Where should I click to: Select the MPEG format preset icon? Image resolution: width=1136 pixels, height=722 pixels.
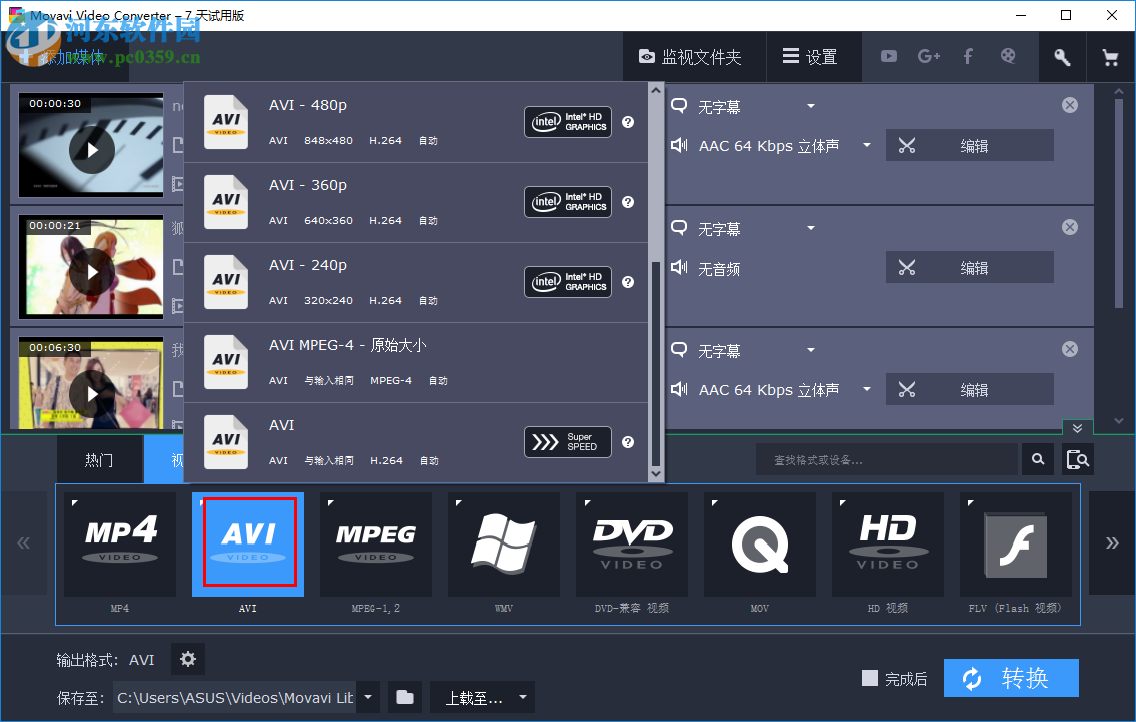click(x=375, y=543)
